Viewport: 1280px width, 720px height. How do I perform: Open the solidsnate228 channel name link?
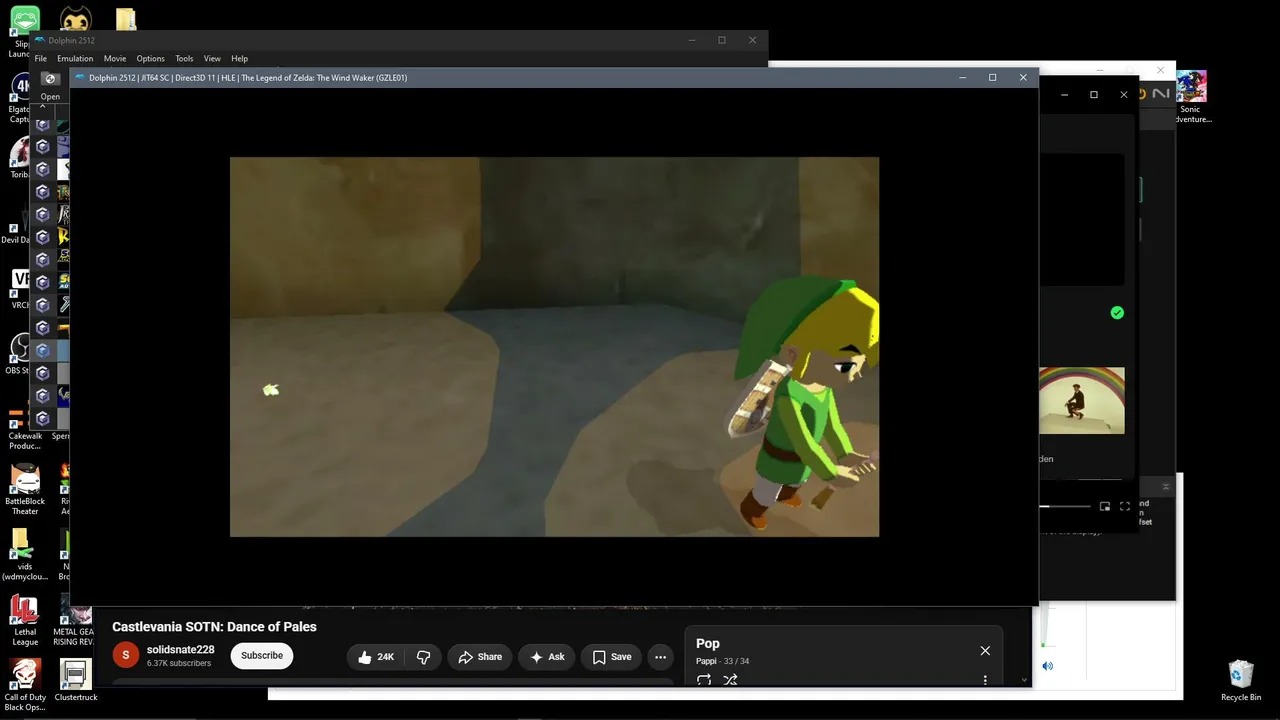(x=181, y=650)
